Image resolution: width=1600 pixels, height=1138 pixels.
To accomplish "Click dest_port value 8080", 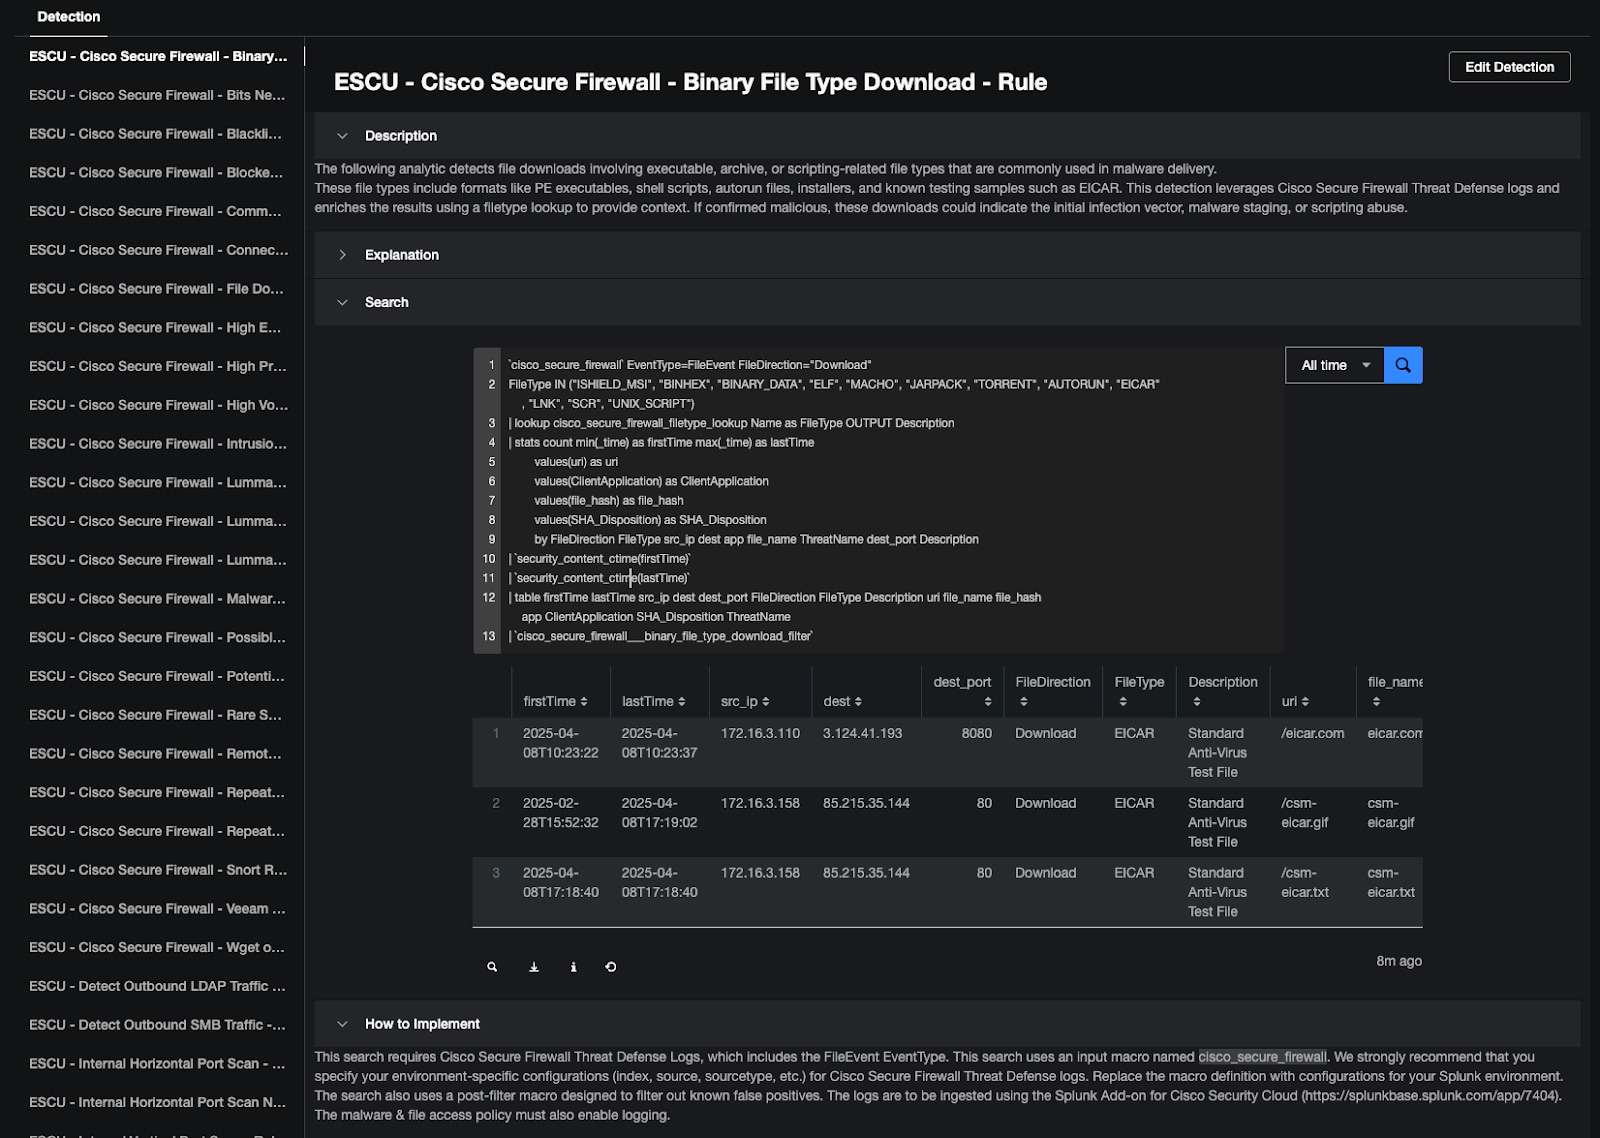I will [977, 733].
